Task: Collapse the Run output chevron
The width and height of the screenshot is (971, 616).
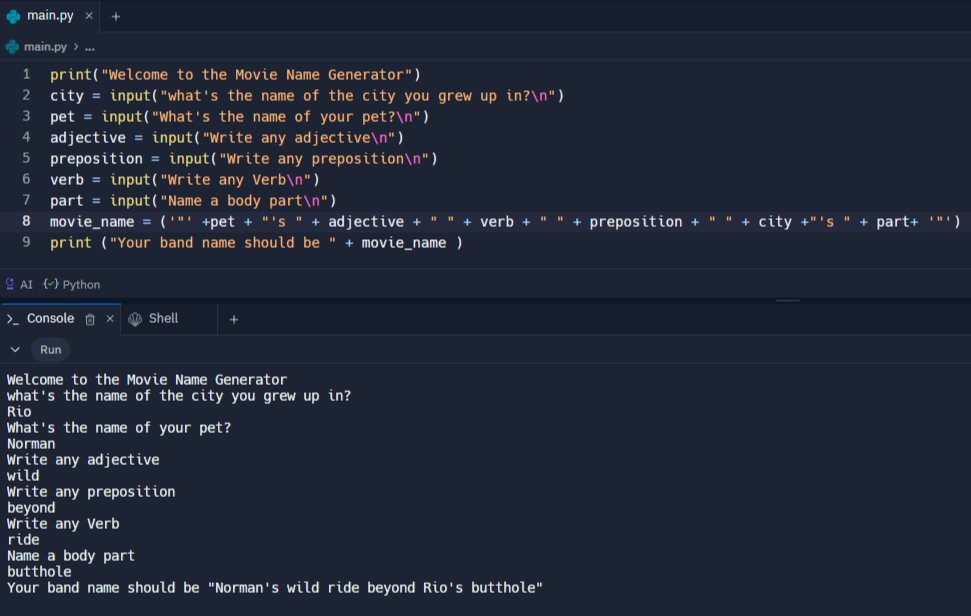Action: click(x=15, y=350)
